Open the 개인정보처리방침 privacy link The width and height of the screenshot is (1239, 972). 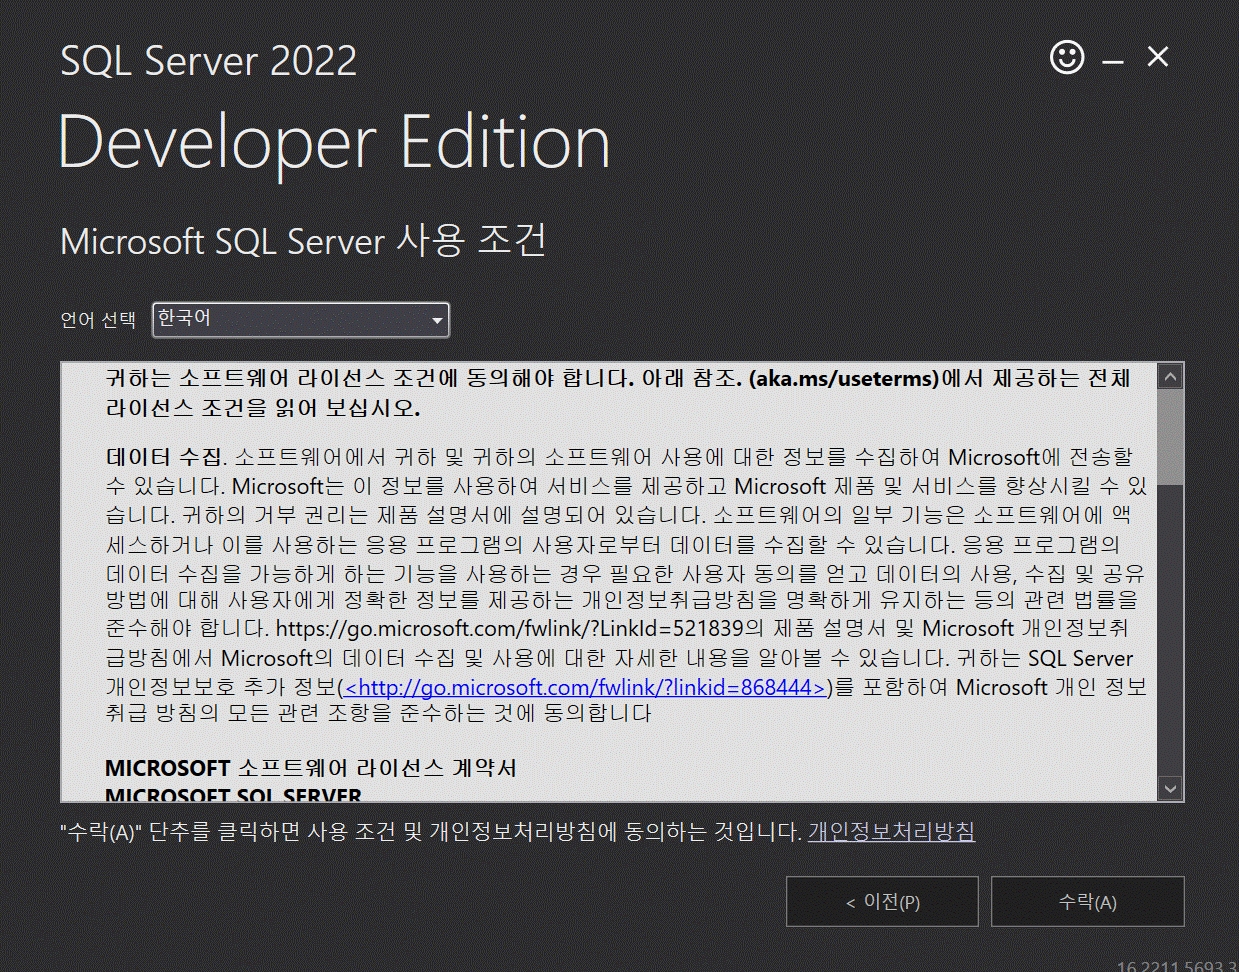891,832
